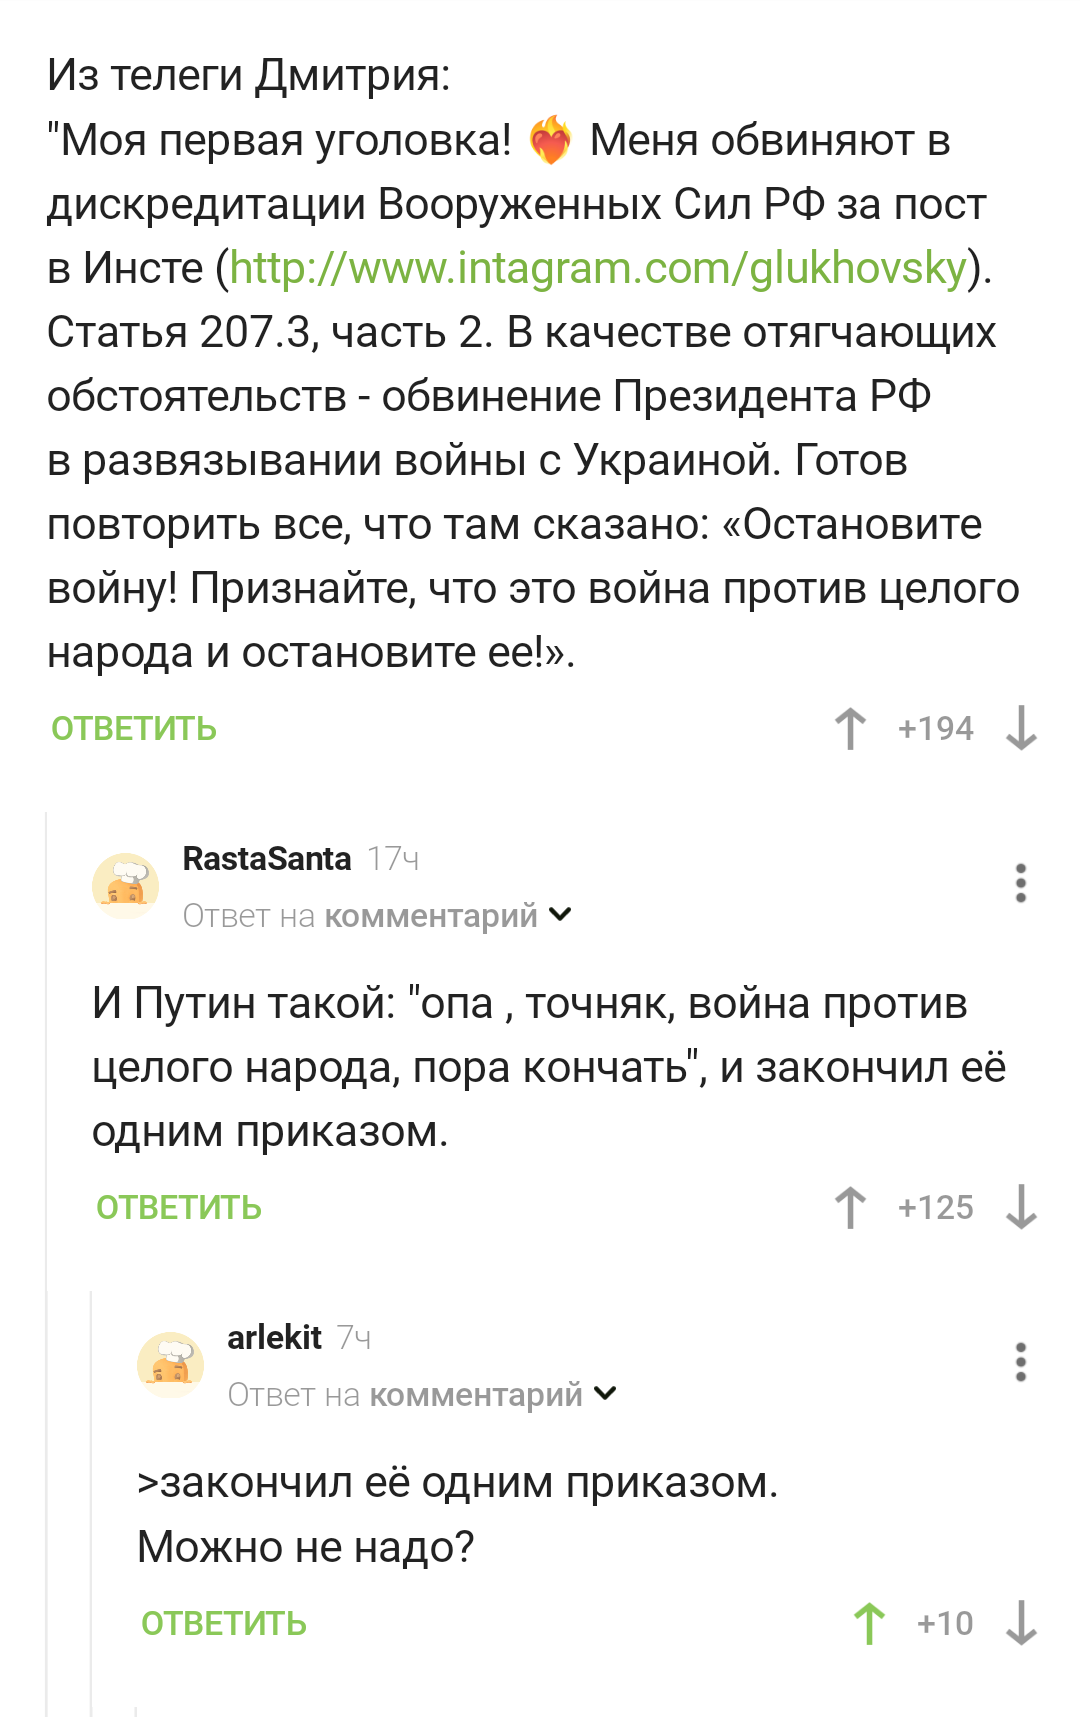The width and height of the screenshot is (1080, 1717).
Task: Downvote arlekit's comment
Action: coord(1021,1623)
